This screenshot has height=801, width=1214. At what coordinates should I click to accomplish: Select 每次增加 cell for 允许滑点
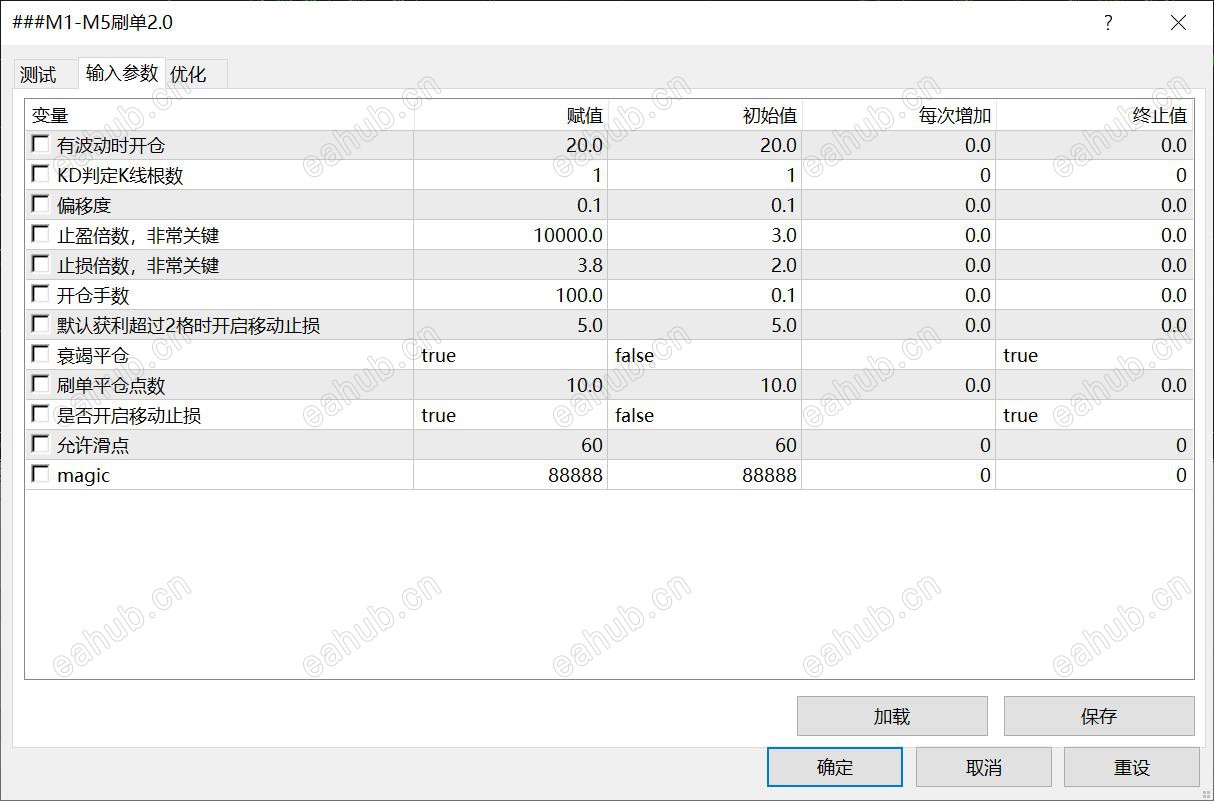tap(899, 445)
